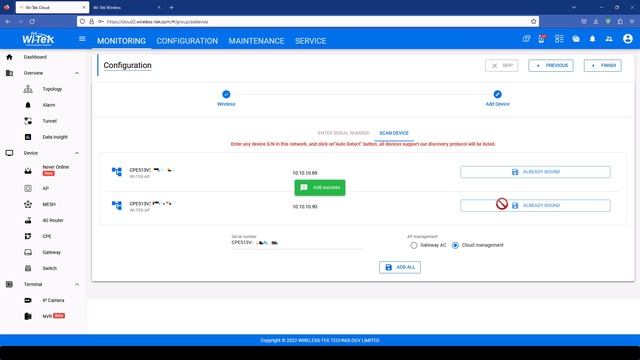The width and height of the screenshot is (640, 360).
Task: Reload the browser page
Action: [x=32, y=21]
